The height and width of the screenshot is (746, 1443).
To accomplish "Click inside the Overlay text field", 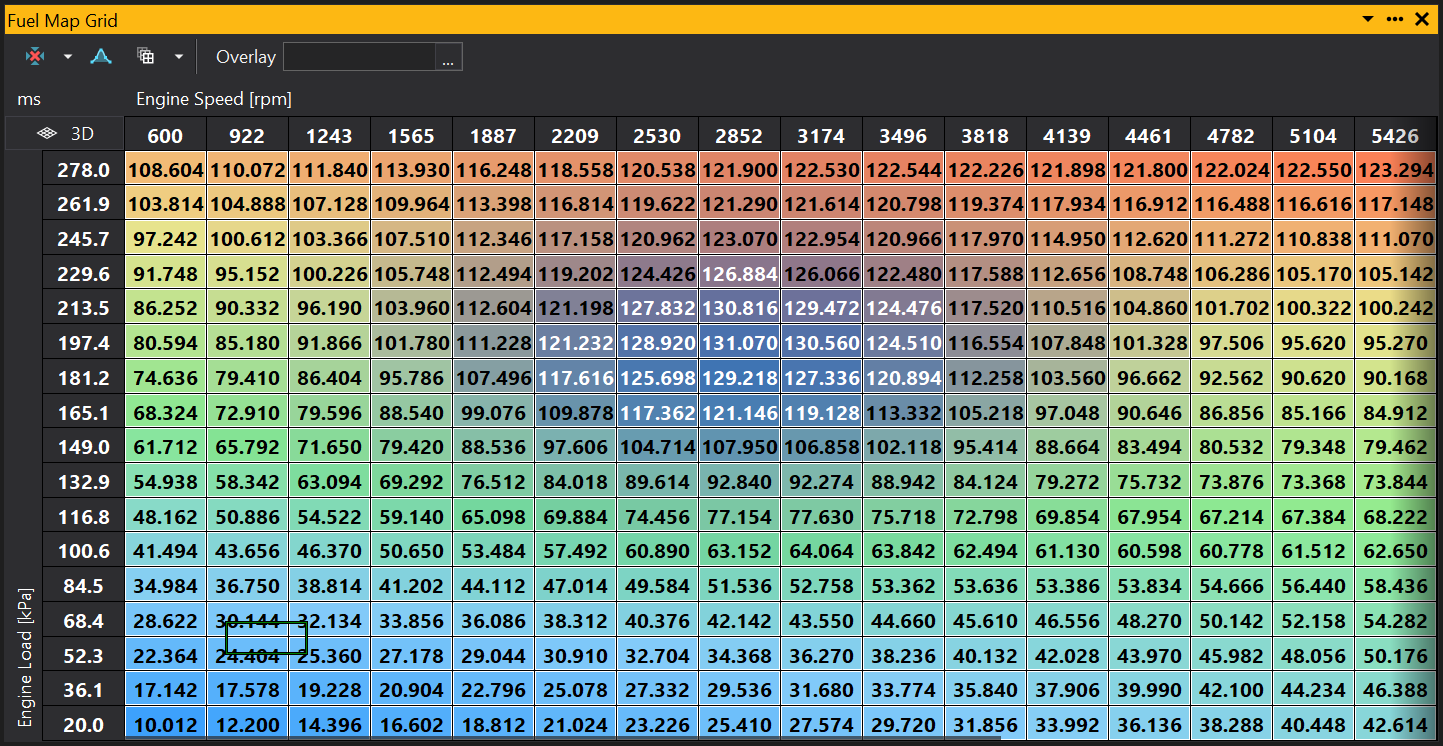I will click(359, 57).
